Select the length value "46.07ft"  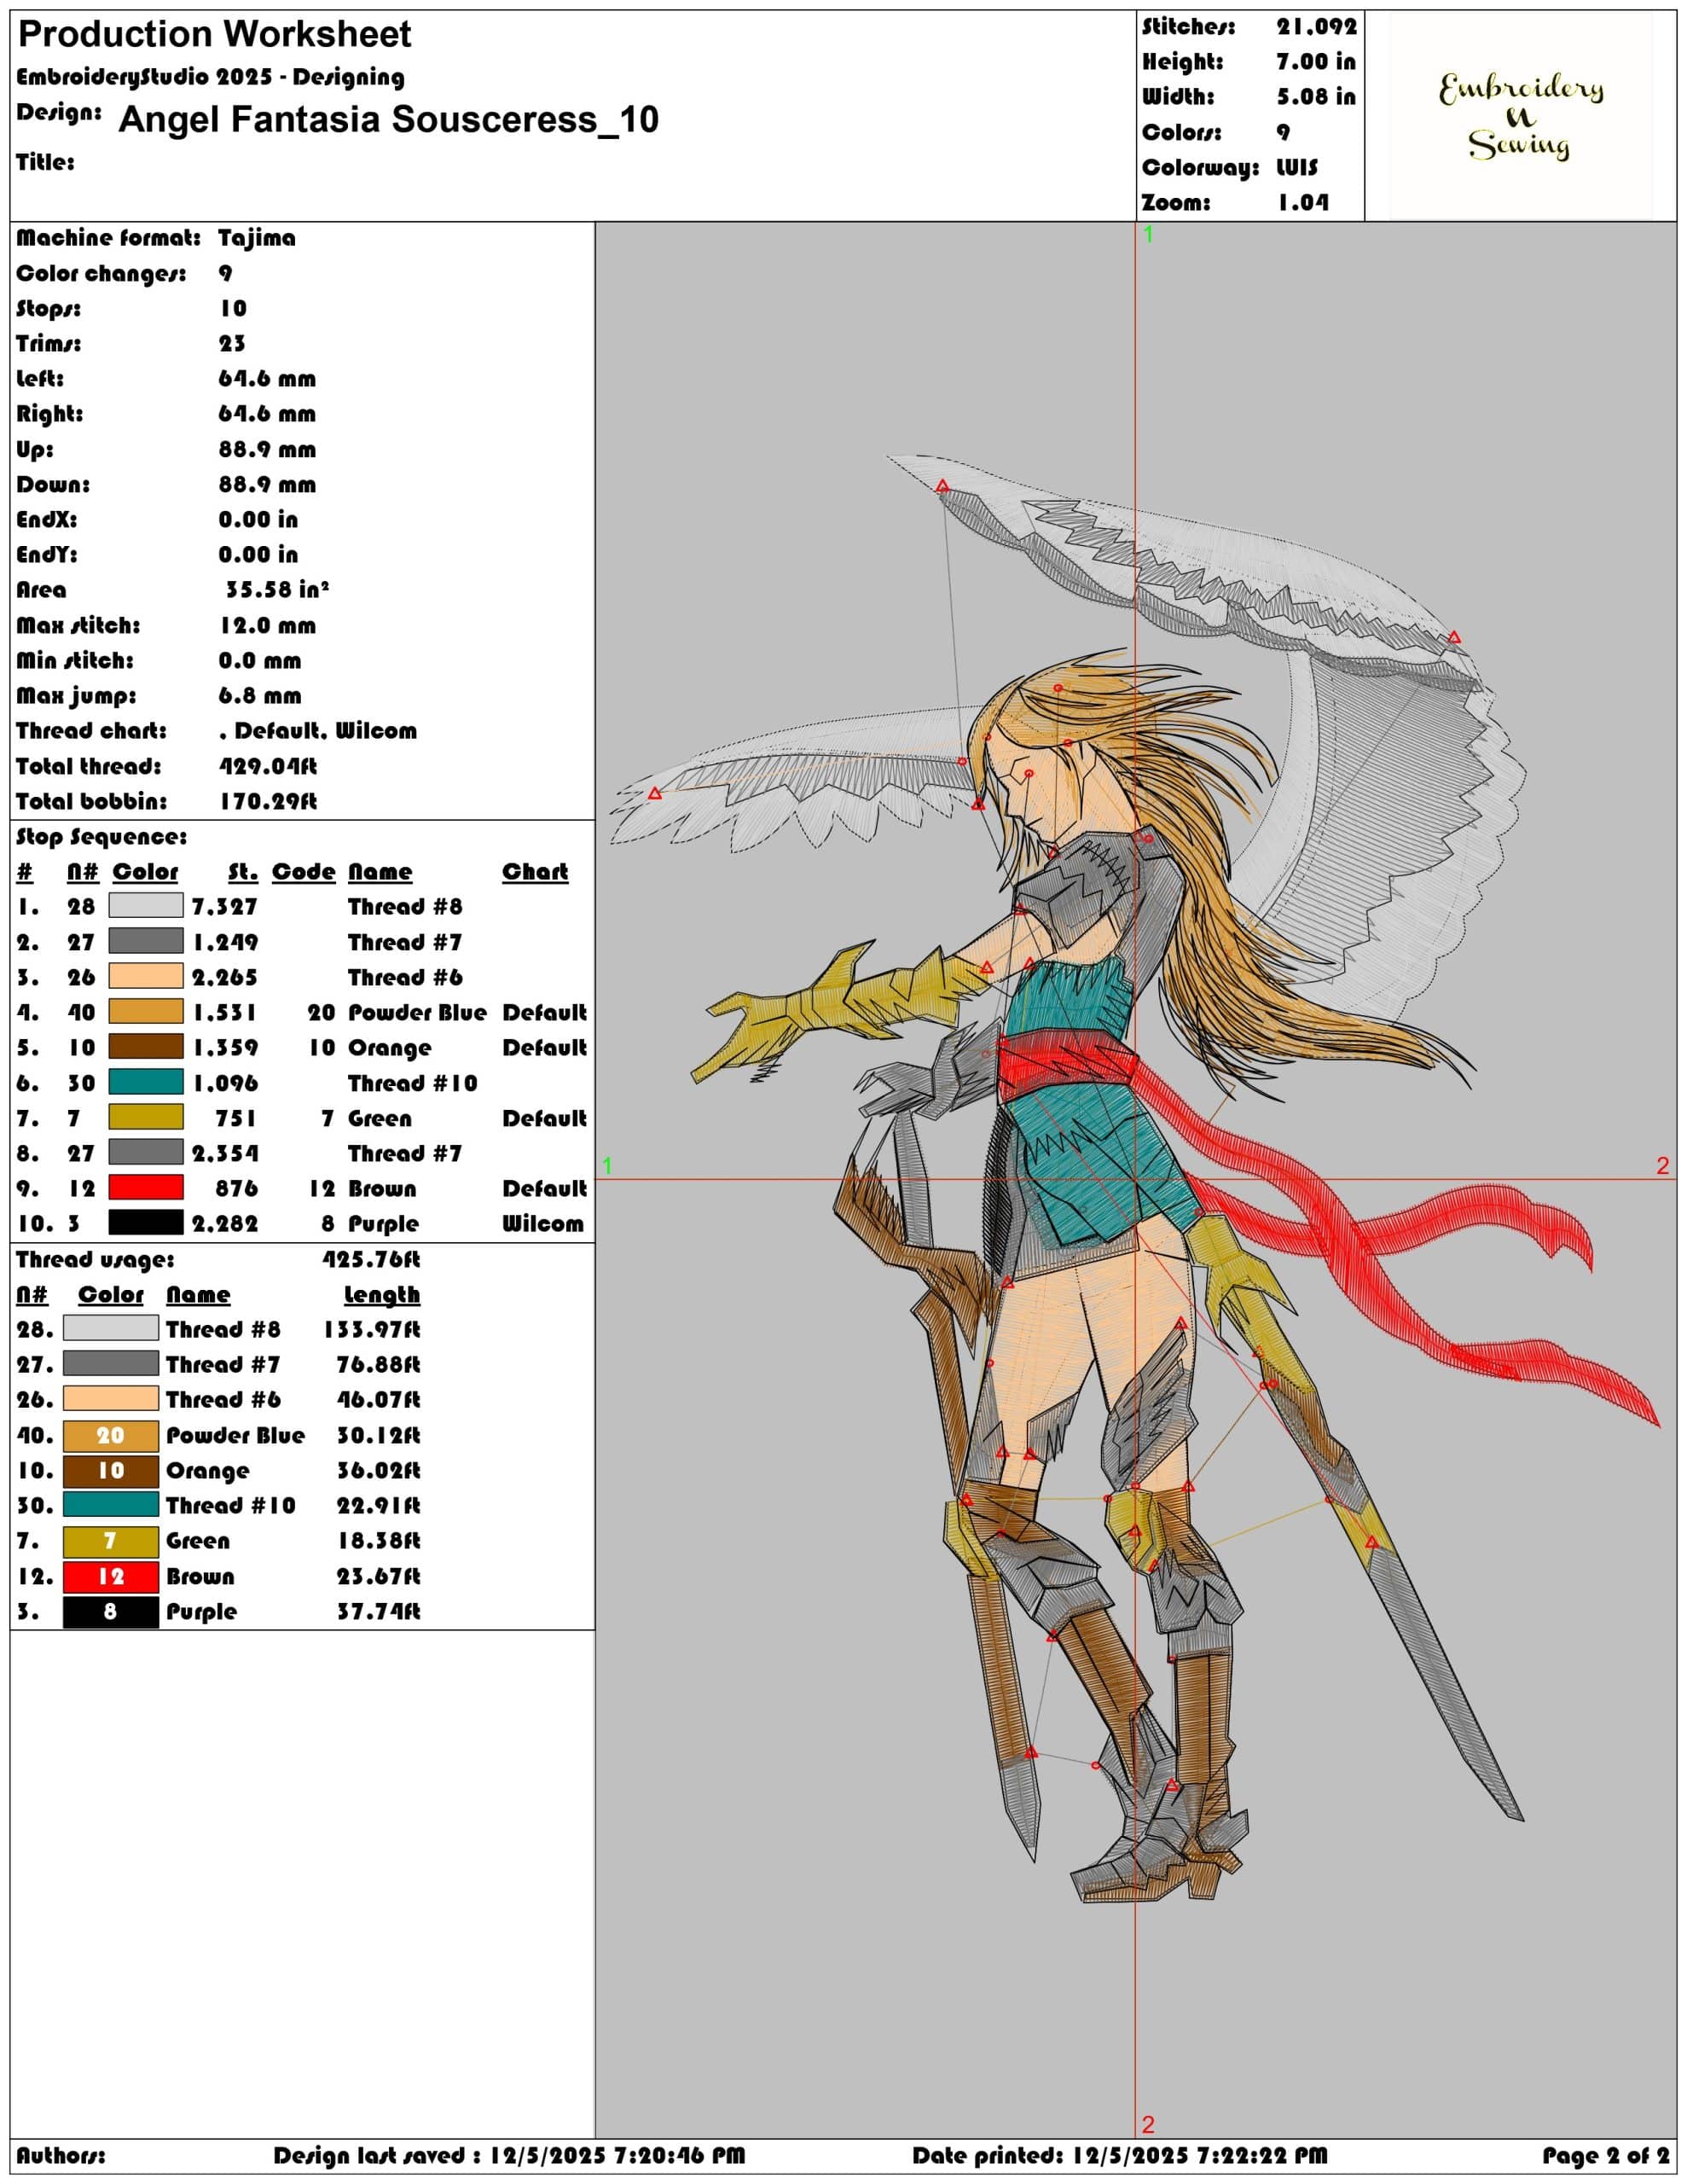coord(379,1400)
